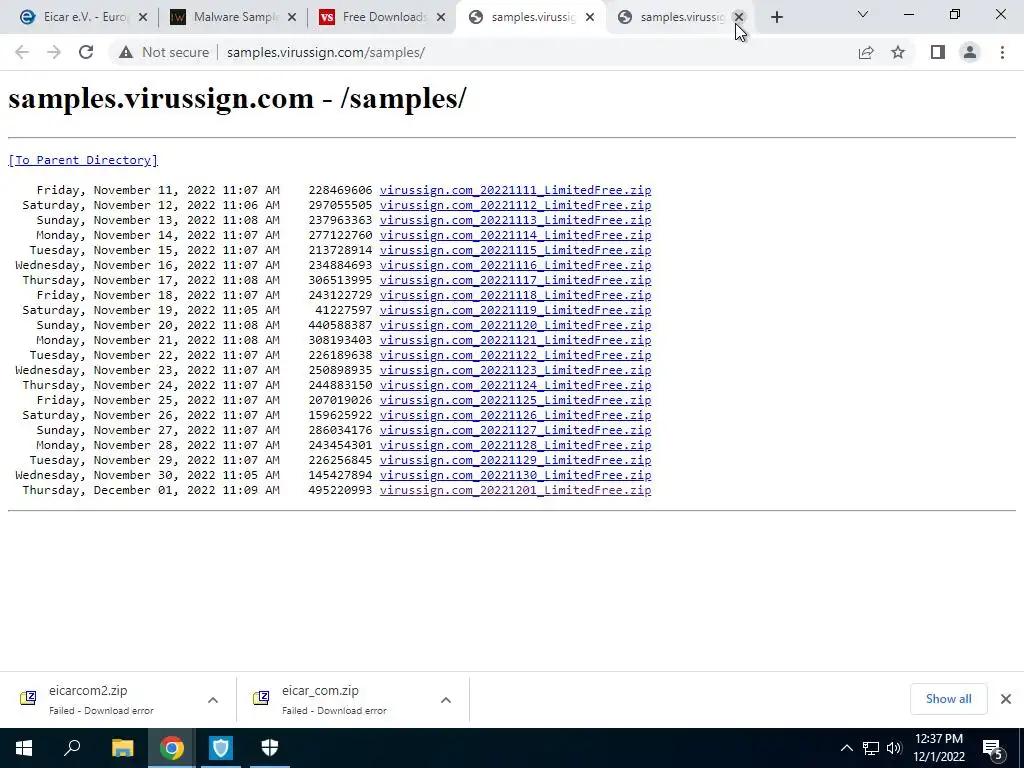This screenshot has height=768, width=1024.
Task: Download virussign.com_20221120_LimitedFree.zip
Action: tap(515, 325)
